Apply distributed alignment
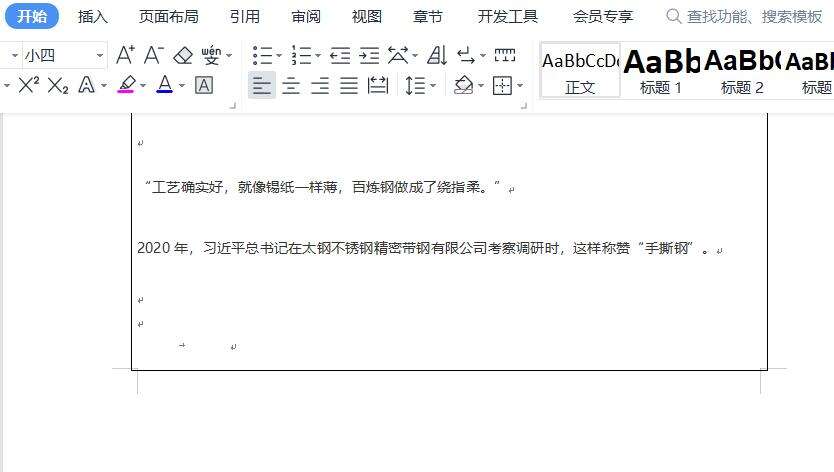The image size is (834, 472). pyautogui.click(x=378, y=85)
